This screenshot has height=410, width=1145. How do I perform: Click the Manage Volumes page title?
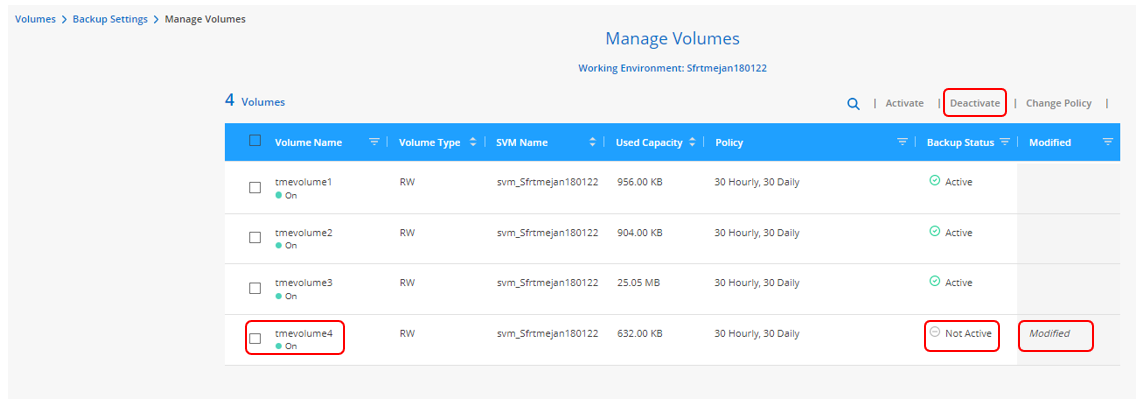[x=673, y=38]
